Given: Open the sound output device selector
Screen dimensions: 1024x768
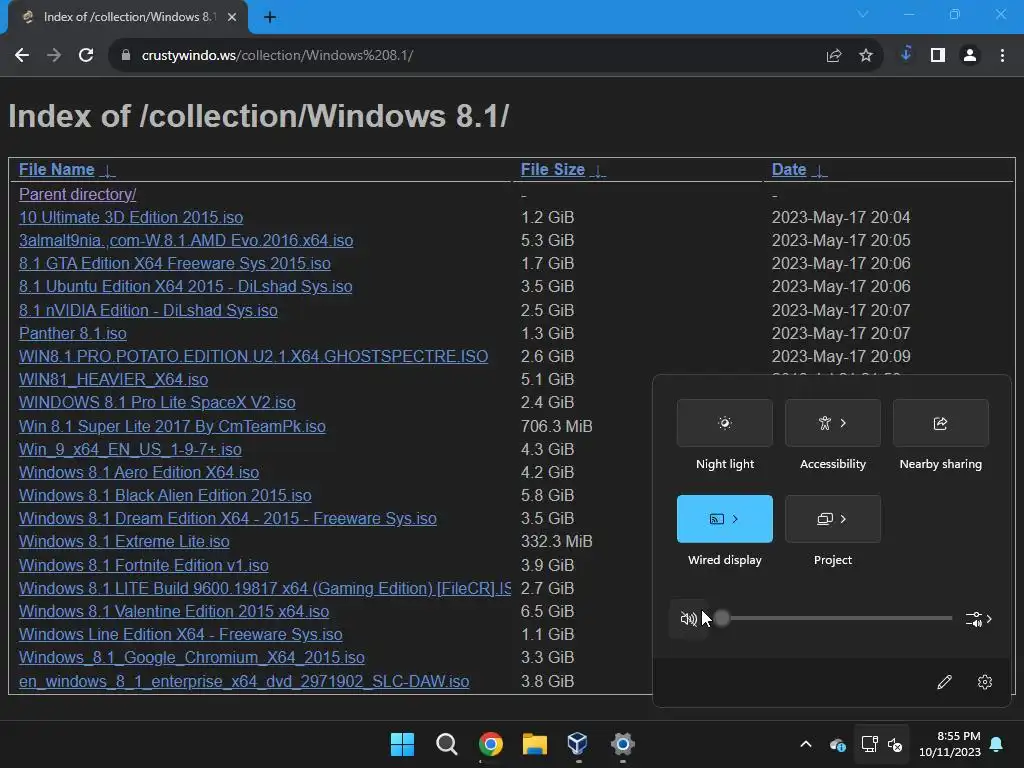Looking at the screenshot, I should [979, 619].
